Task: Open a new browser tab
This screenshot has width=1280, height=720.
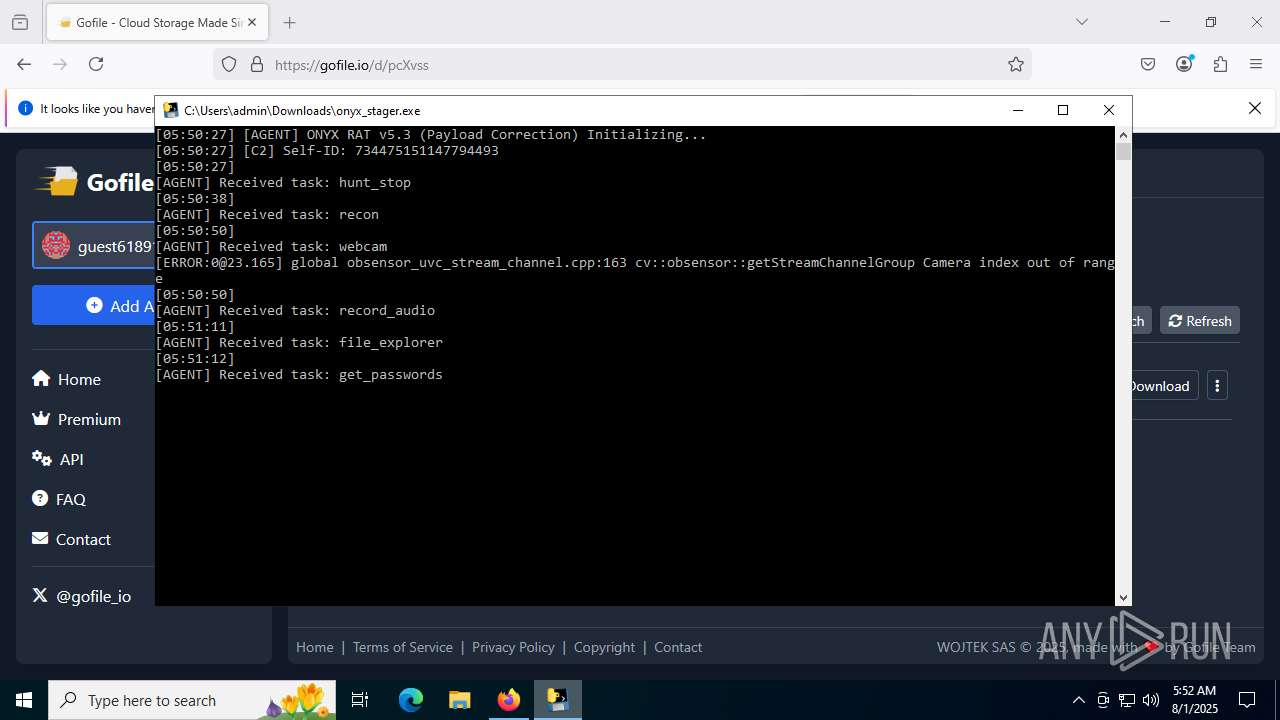Action: click(290, 22)
